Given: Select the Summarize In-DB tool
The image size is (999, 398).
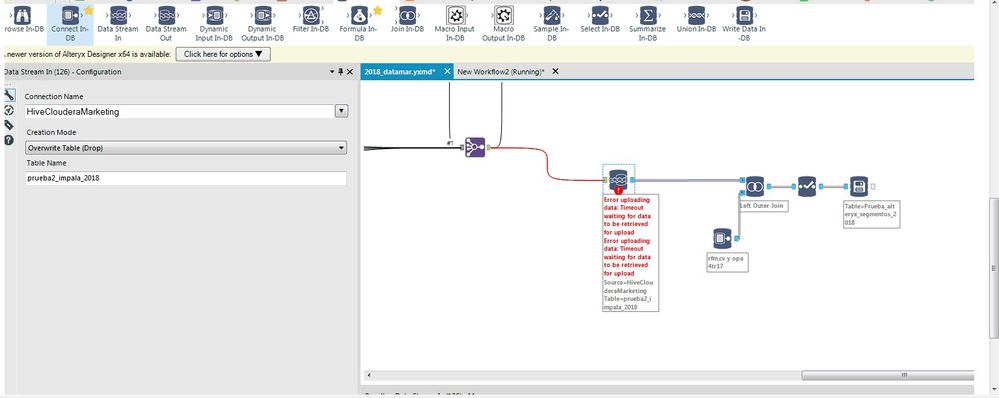Looking at the screenshot, I should (647, 23).
